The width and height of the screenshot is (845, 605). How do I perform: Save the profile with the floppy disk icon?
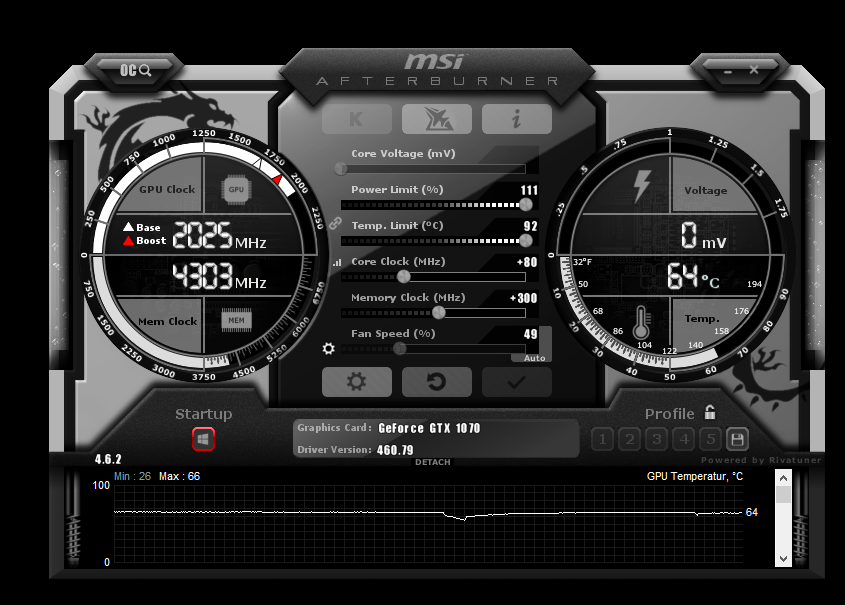[737, 440]
